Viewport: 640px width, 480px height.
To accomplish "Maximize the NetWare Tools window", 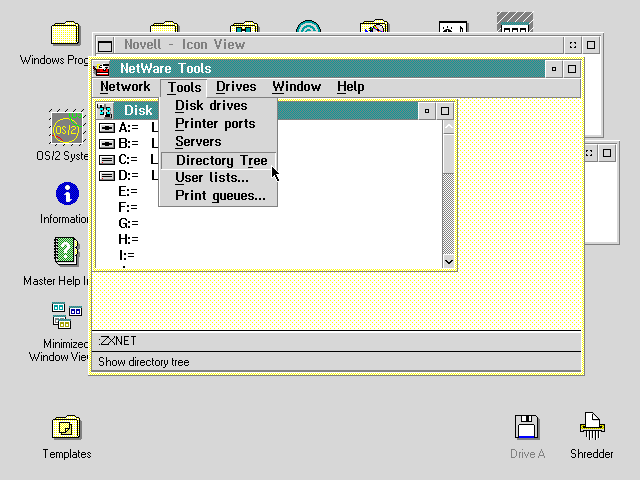I will click(x=572, y=69).
